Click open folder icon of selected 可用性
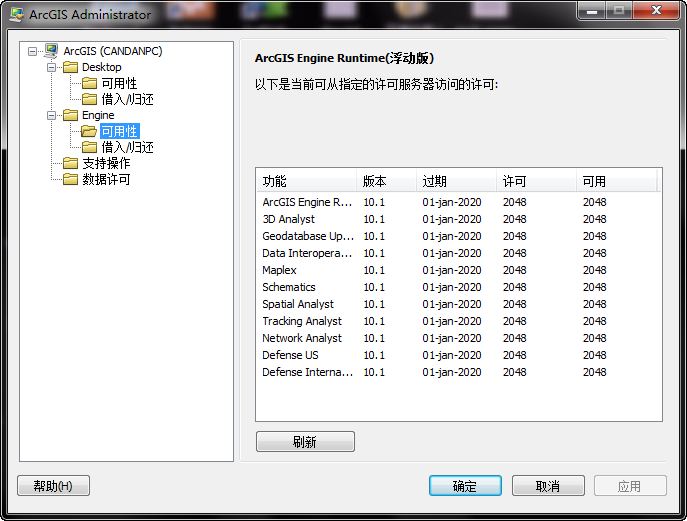687x521 pixels. point(89,131)
